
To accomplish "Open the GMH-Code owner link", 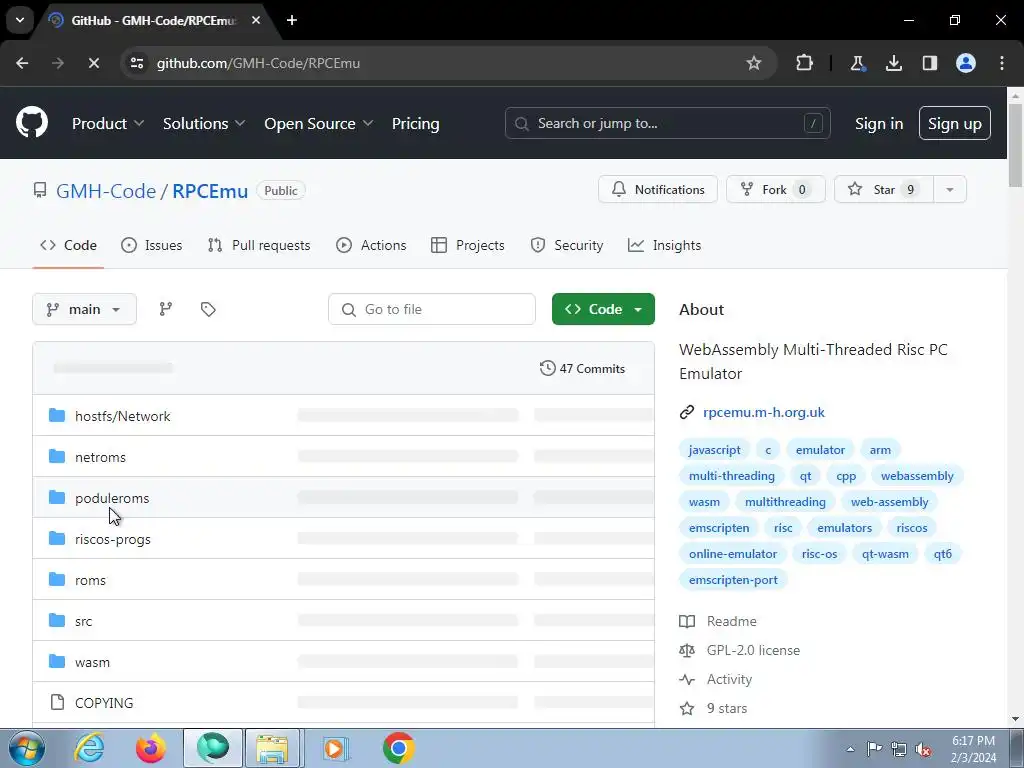I will click(106, 191).
